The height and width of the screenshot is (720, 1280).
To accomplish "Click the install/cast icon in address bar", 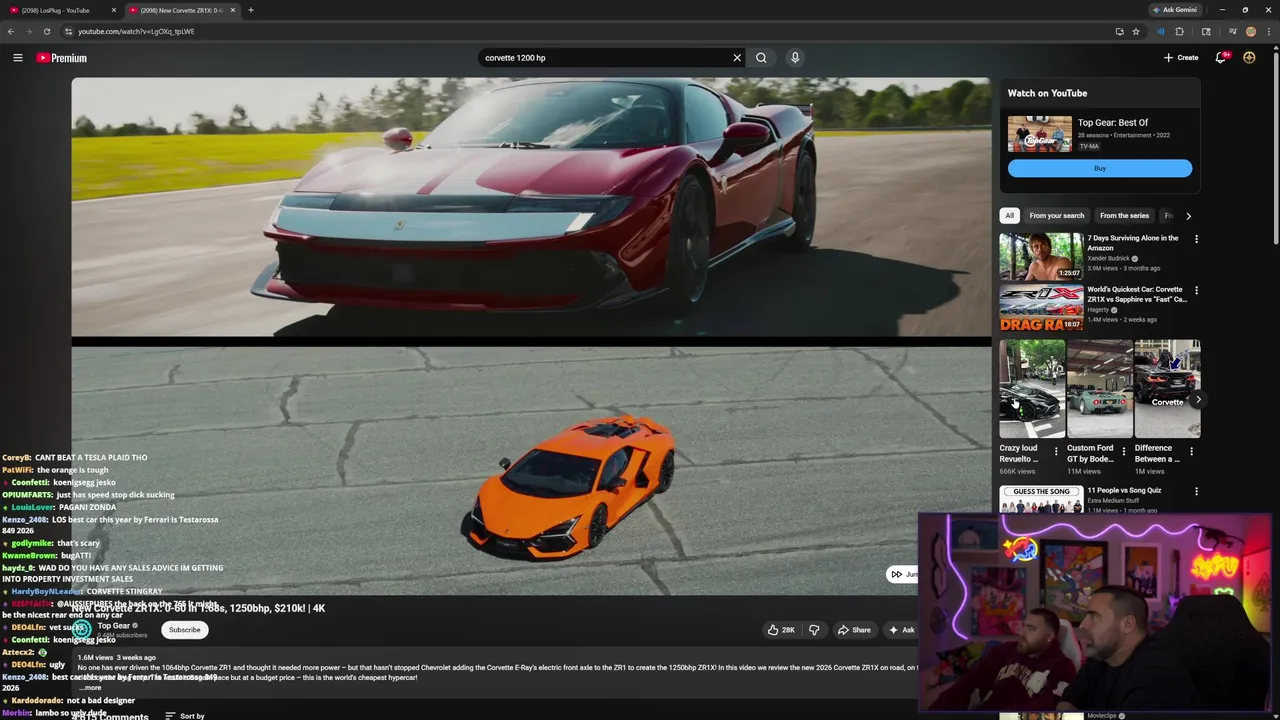I will pyautogui.click(x=1119, y=31).
